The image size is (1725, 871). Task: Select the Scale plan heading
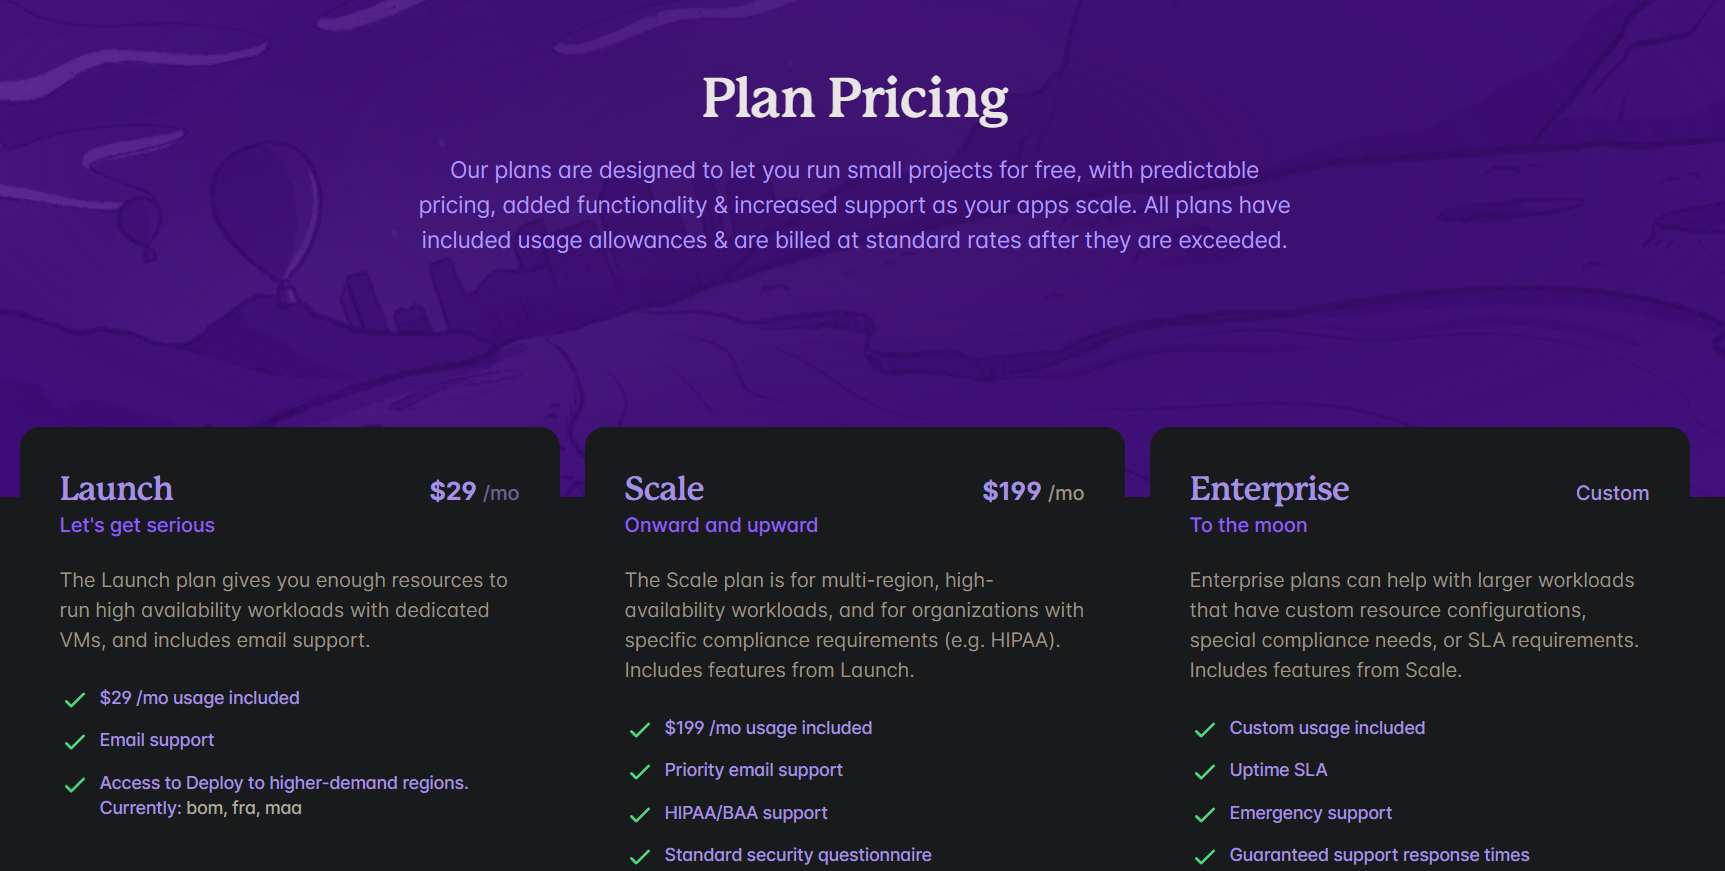664,489
